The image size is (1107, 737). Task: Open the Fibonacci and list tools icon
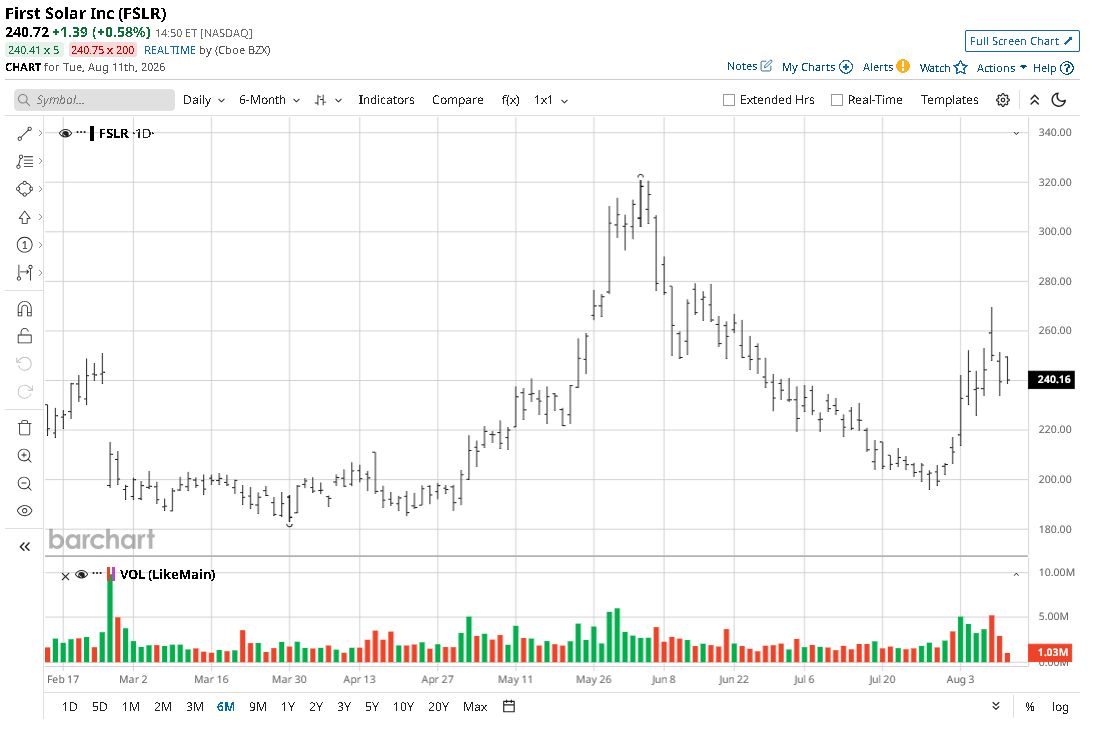coord(25,161)
